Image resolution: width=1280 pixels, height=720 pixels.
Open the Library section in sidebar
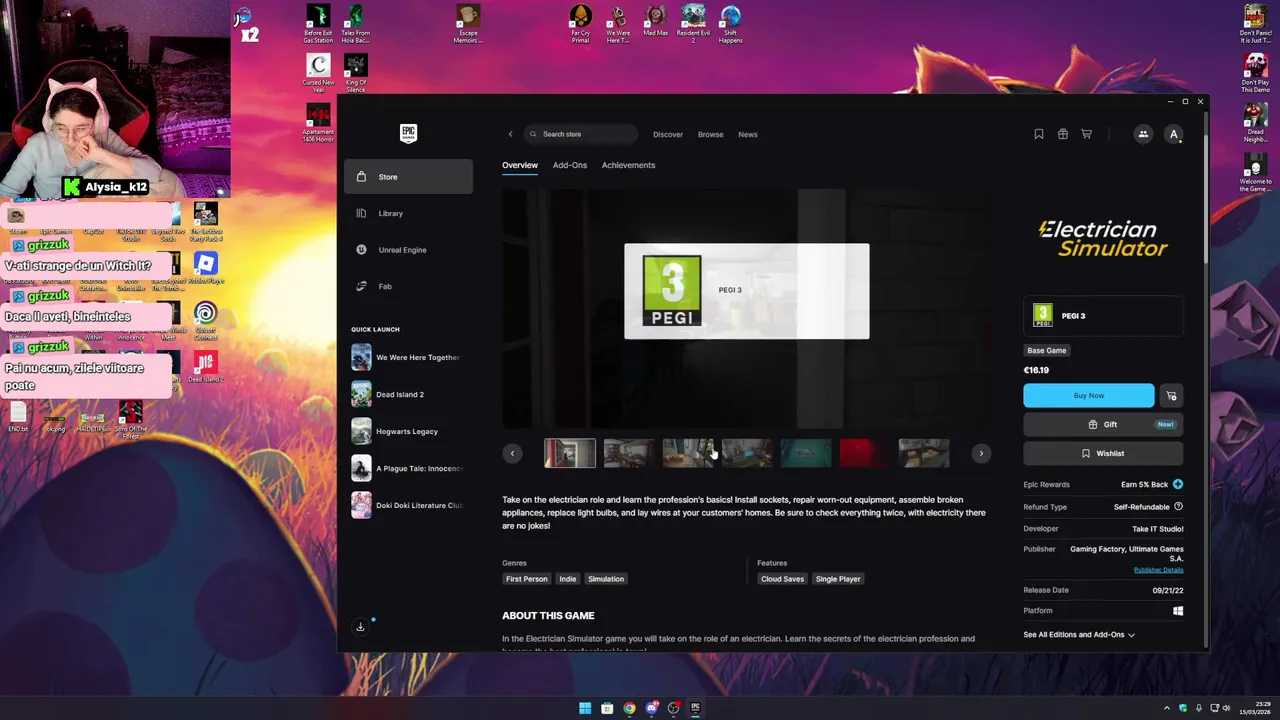(x=408, y=213)
